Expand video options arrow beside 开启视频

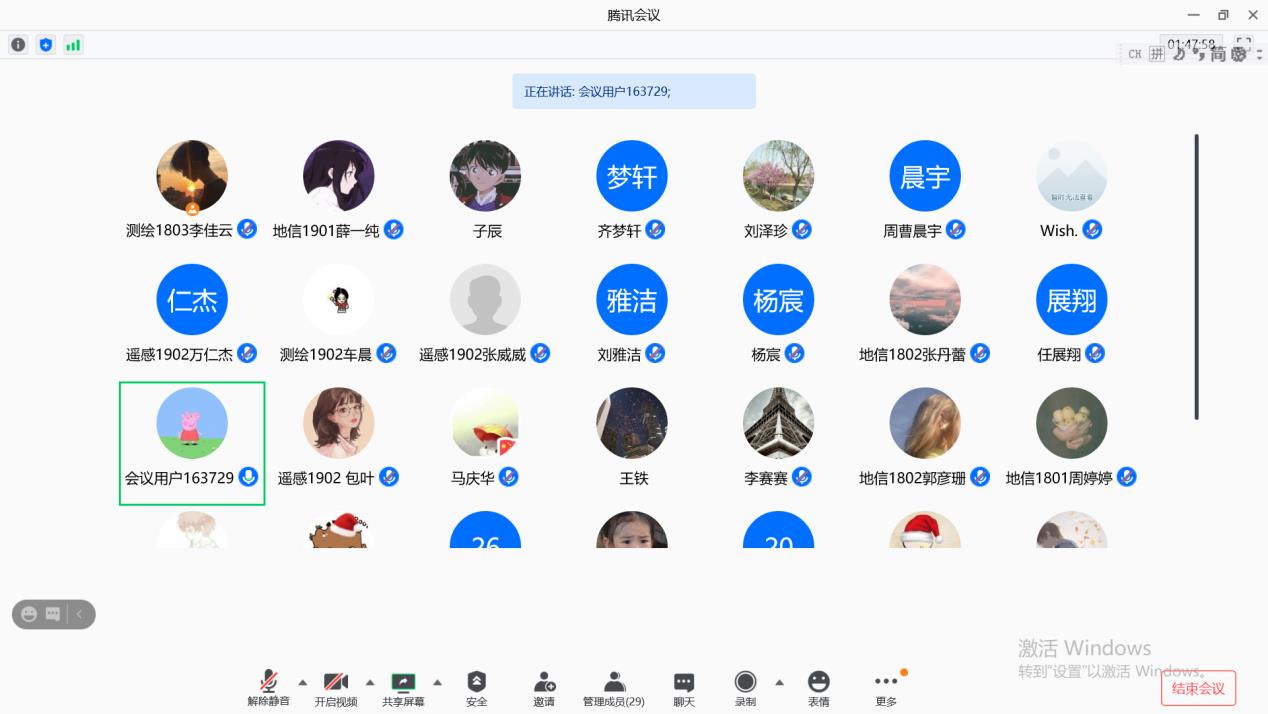[x=370, y=683]
